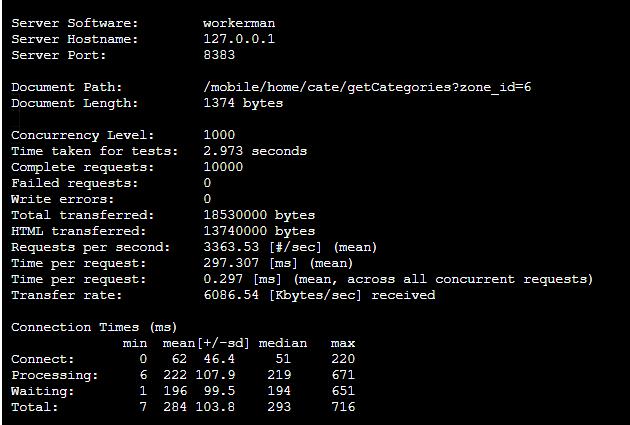Click the median column header

(283, 343)
